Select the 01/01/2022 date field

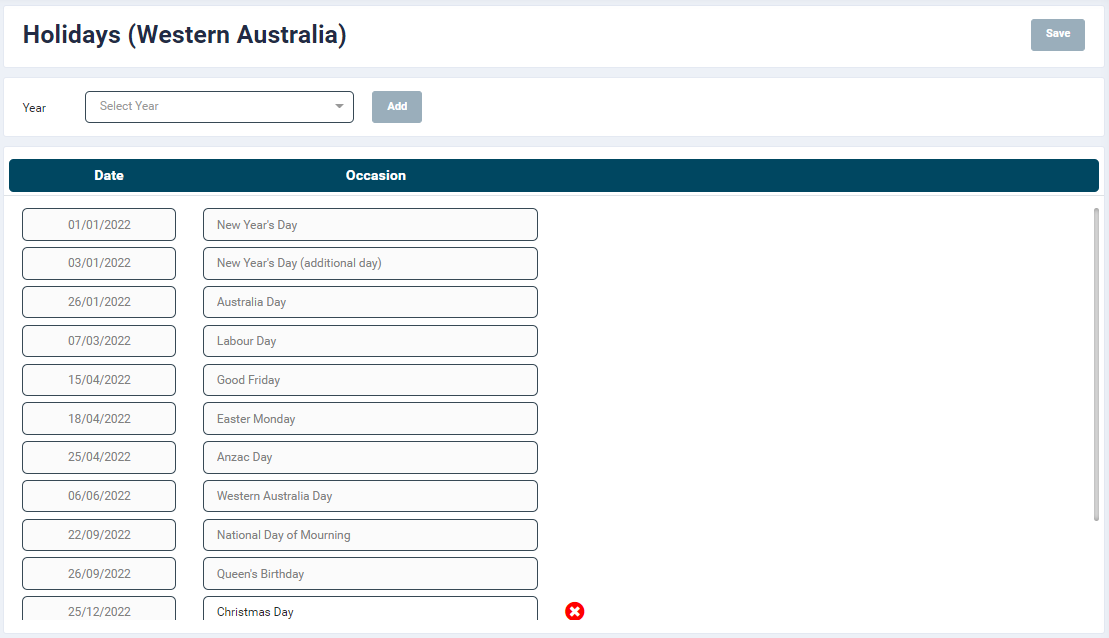pos(99,225)
